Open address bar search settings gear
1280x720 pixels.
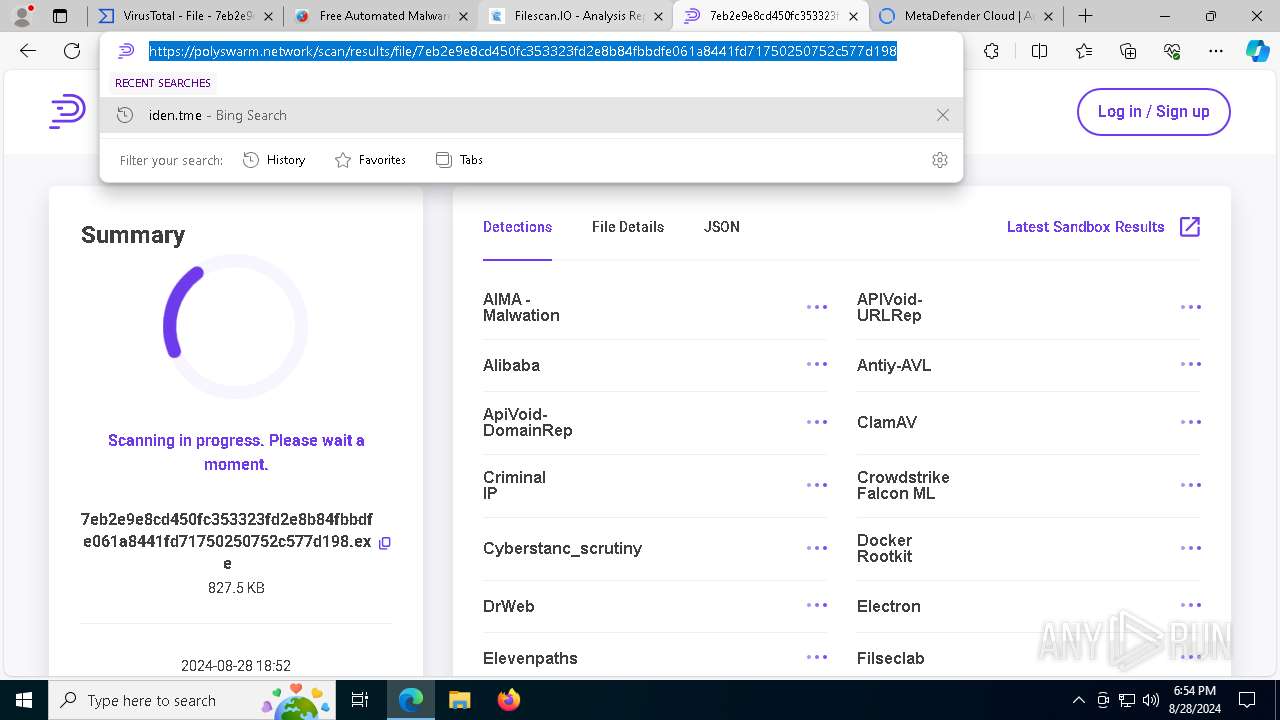(x=939, y=160)
